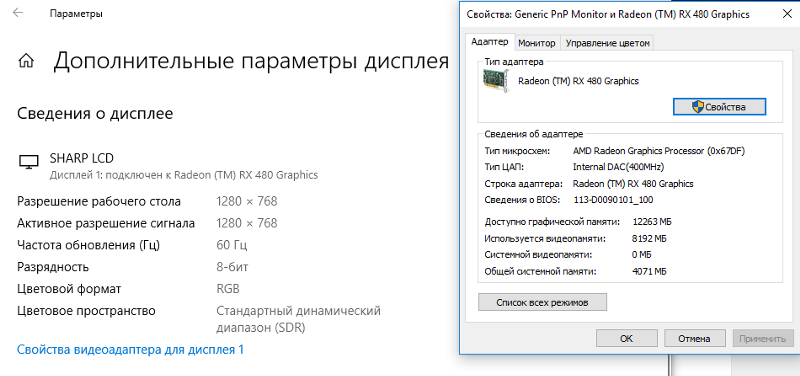This screenshot has height=376, width=800.
Task: Cancel the dialog with Отмена
Action: pos(694,338)
